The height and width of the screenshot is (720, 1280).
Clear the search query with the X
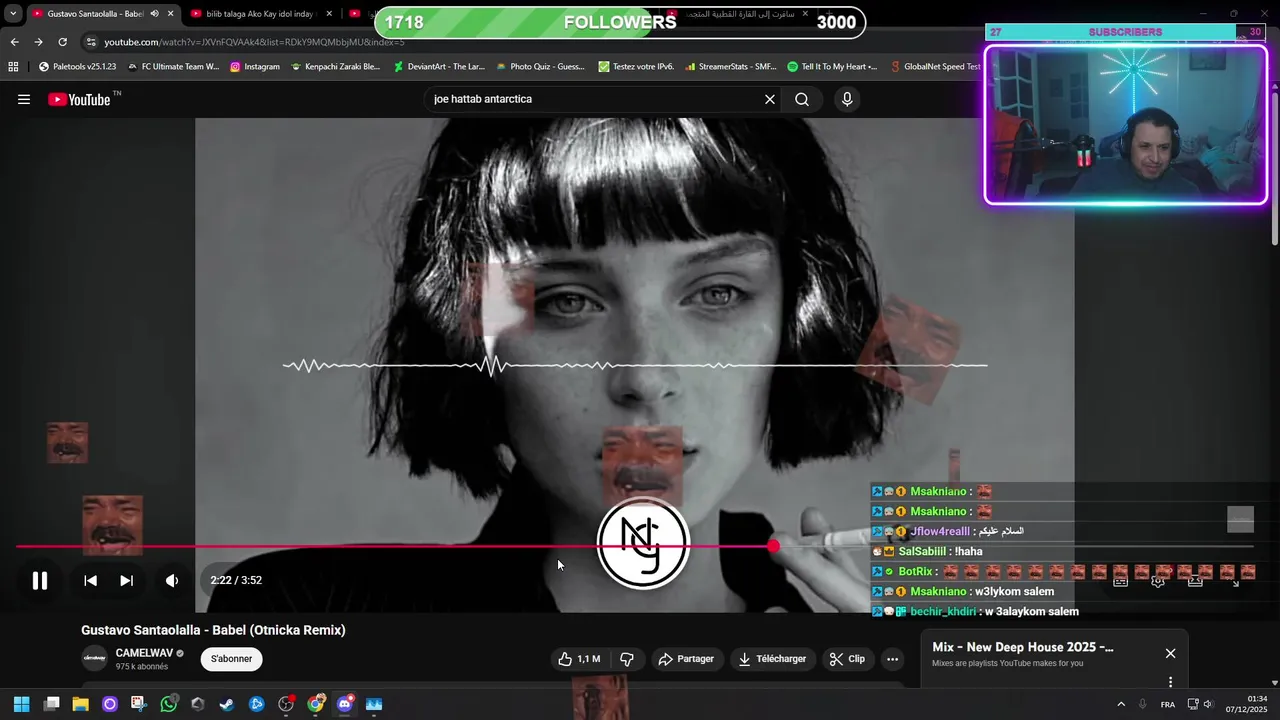[770, 99]
